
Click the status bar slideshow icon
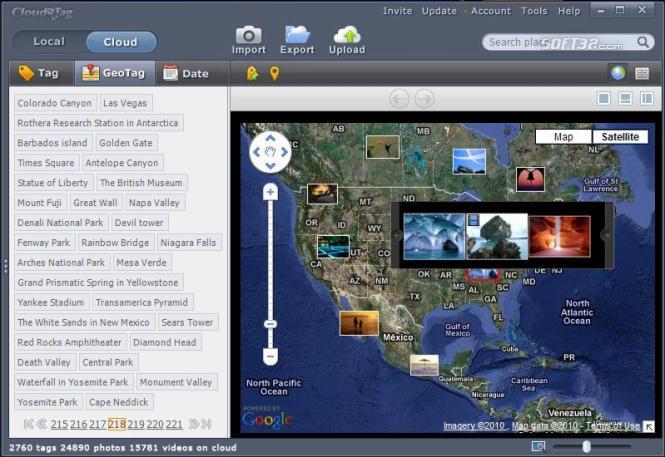[x=538, y=446]
